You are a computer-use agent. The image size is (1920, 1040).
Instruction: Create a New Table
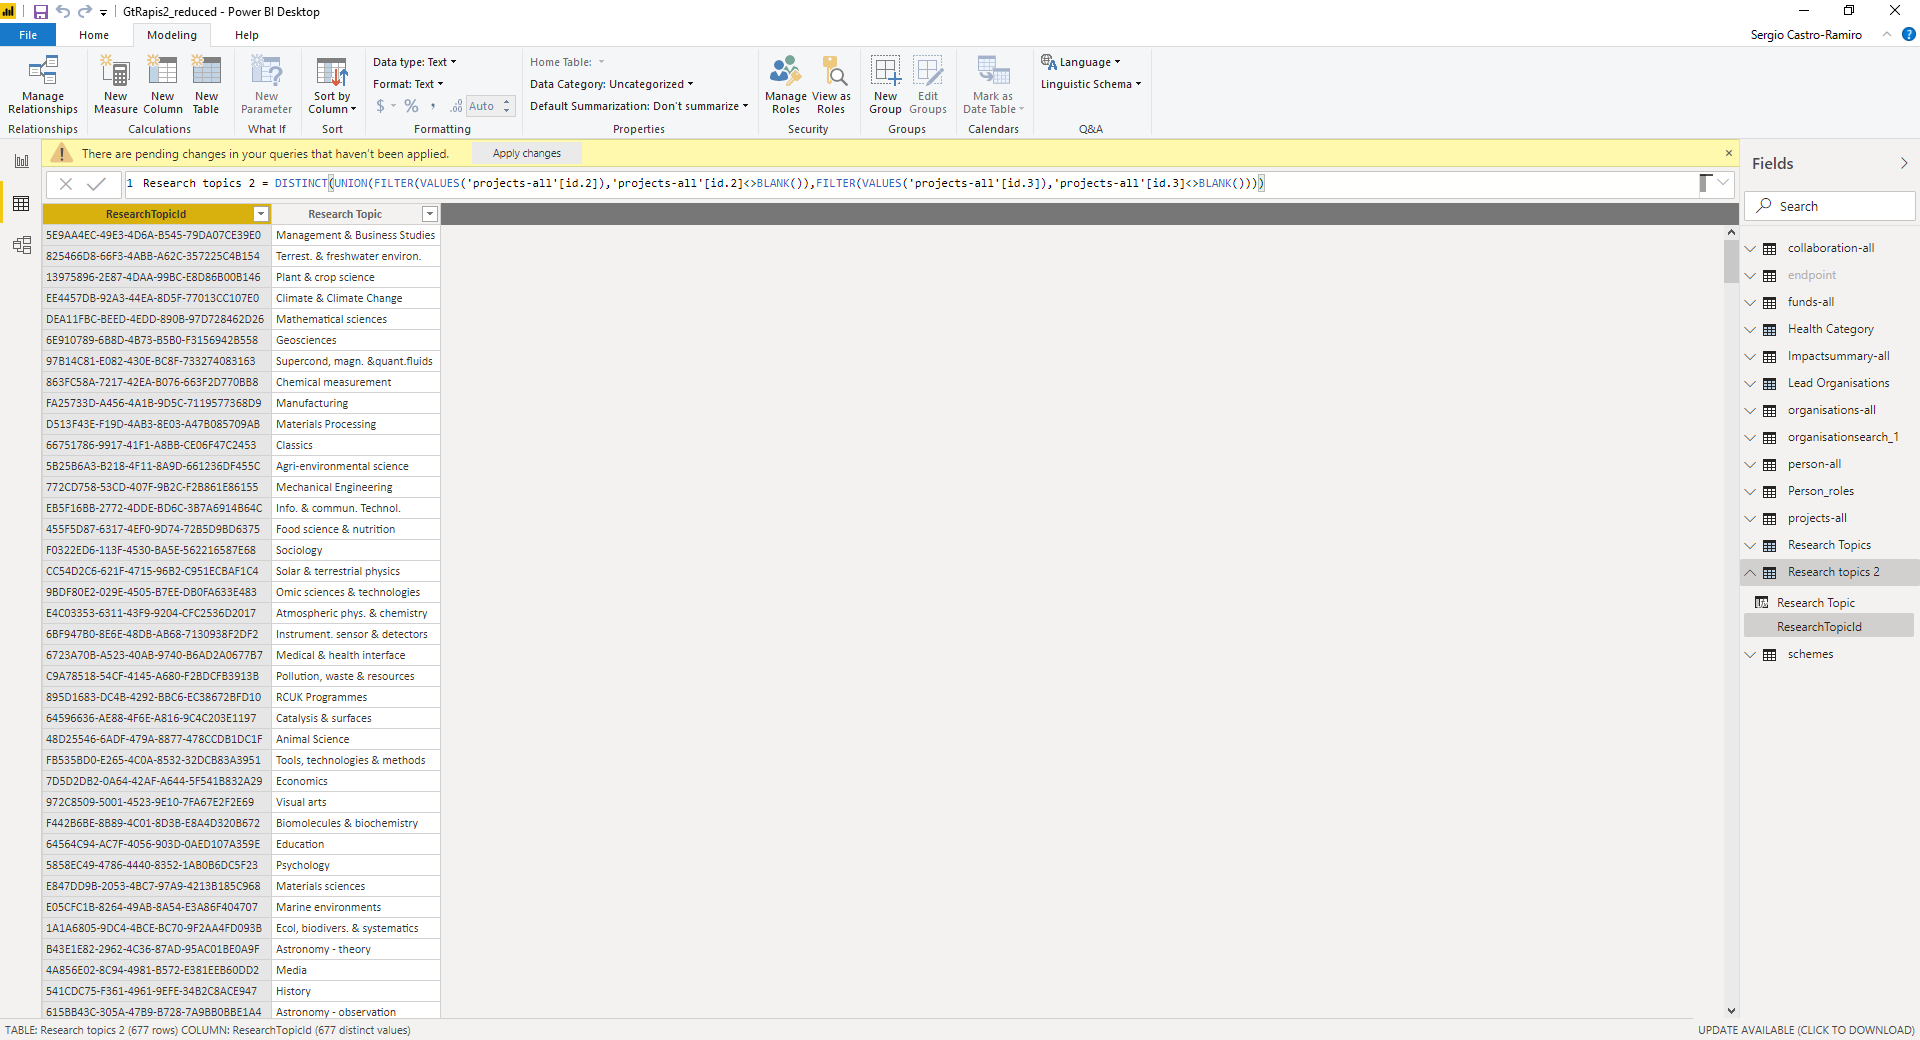coord(206,85)
